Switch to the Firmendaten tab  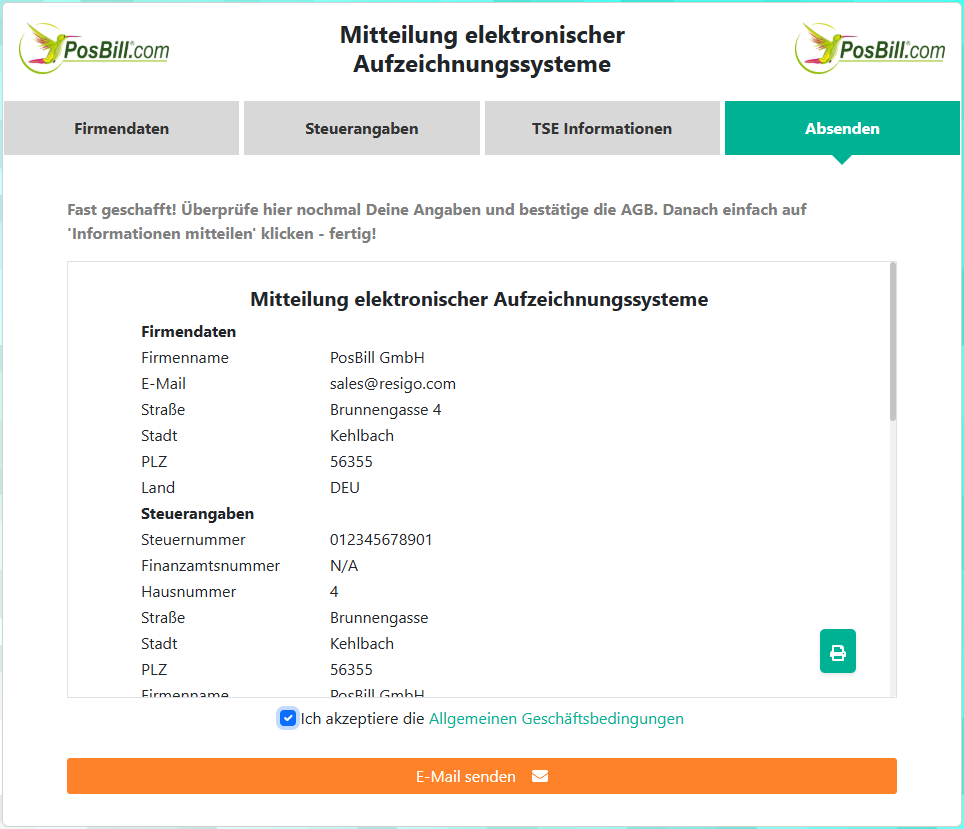tap(121, 128)
